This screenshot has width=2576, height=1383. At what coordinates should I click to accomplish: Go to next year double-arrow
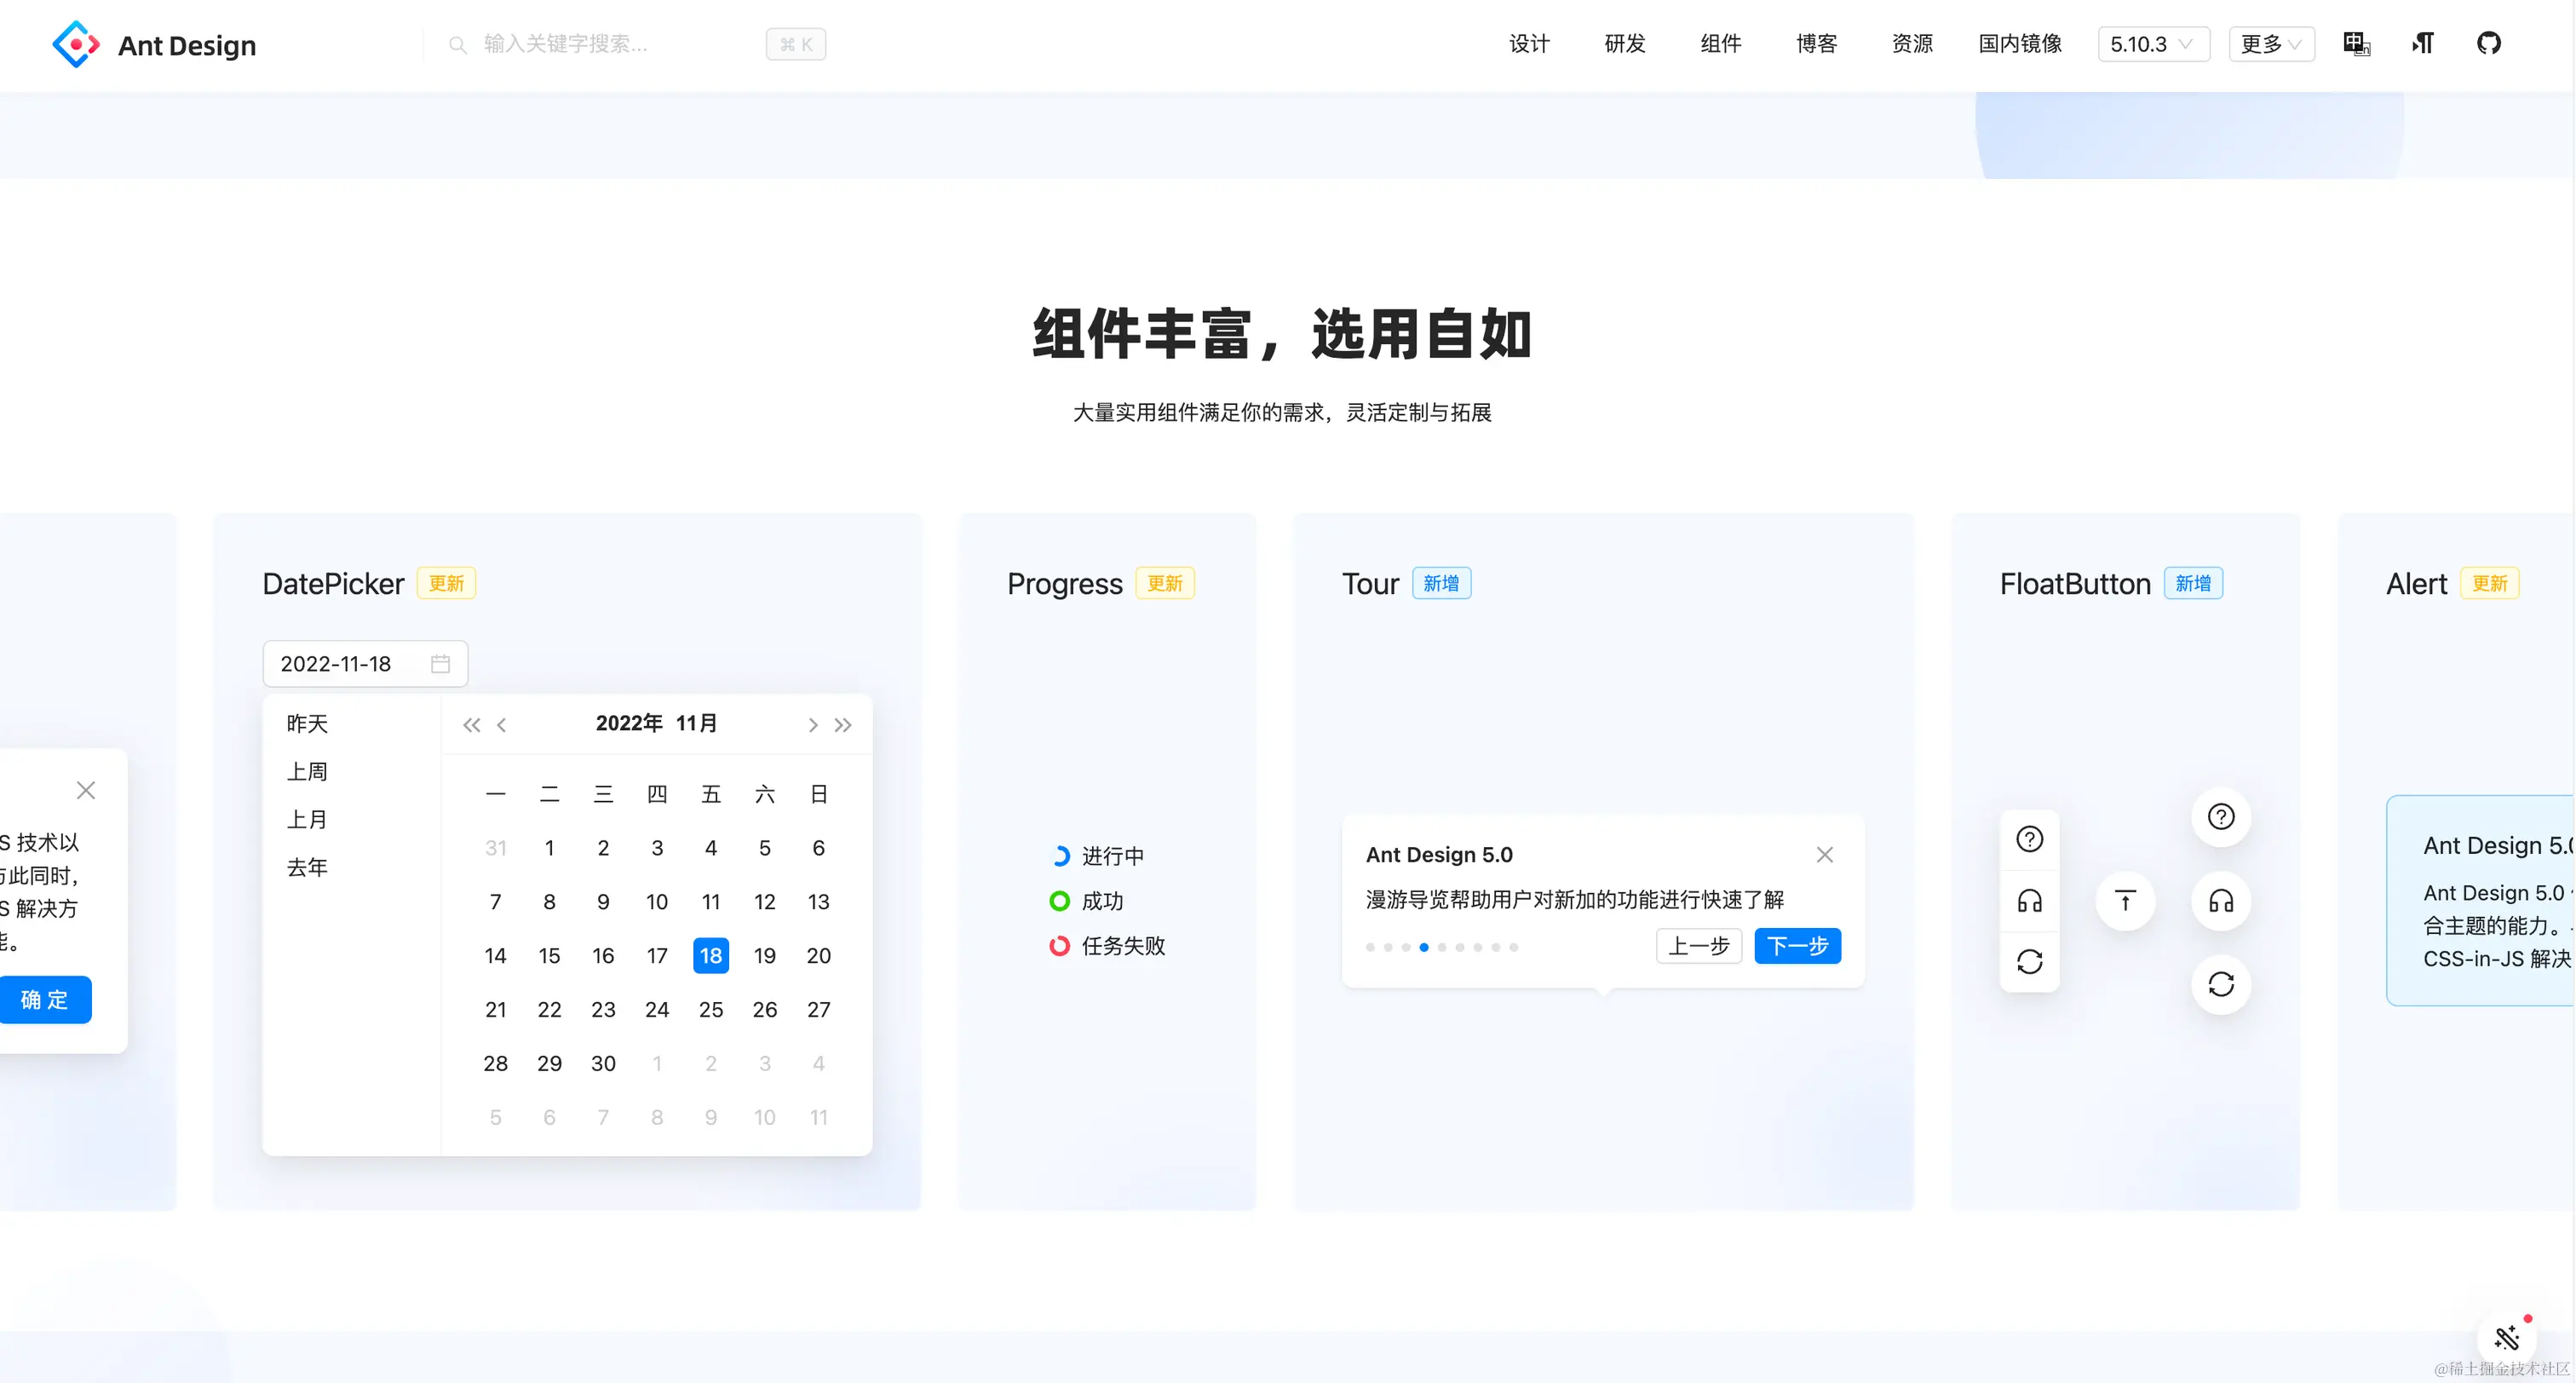point(843,725)
